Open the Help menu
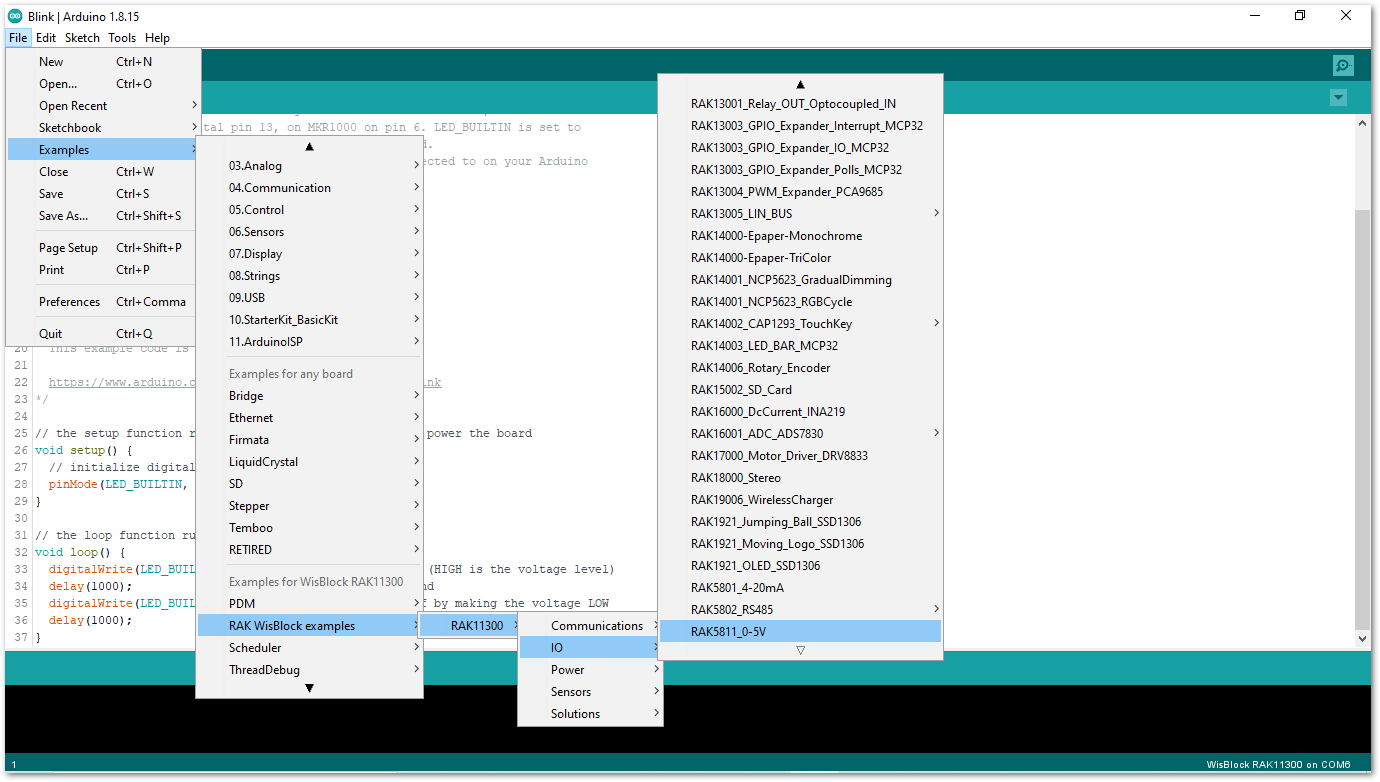The height and width of the screenshot is (782, 1380). (157, 38)
